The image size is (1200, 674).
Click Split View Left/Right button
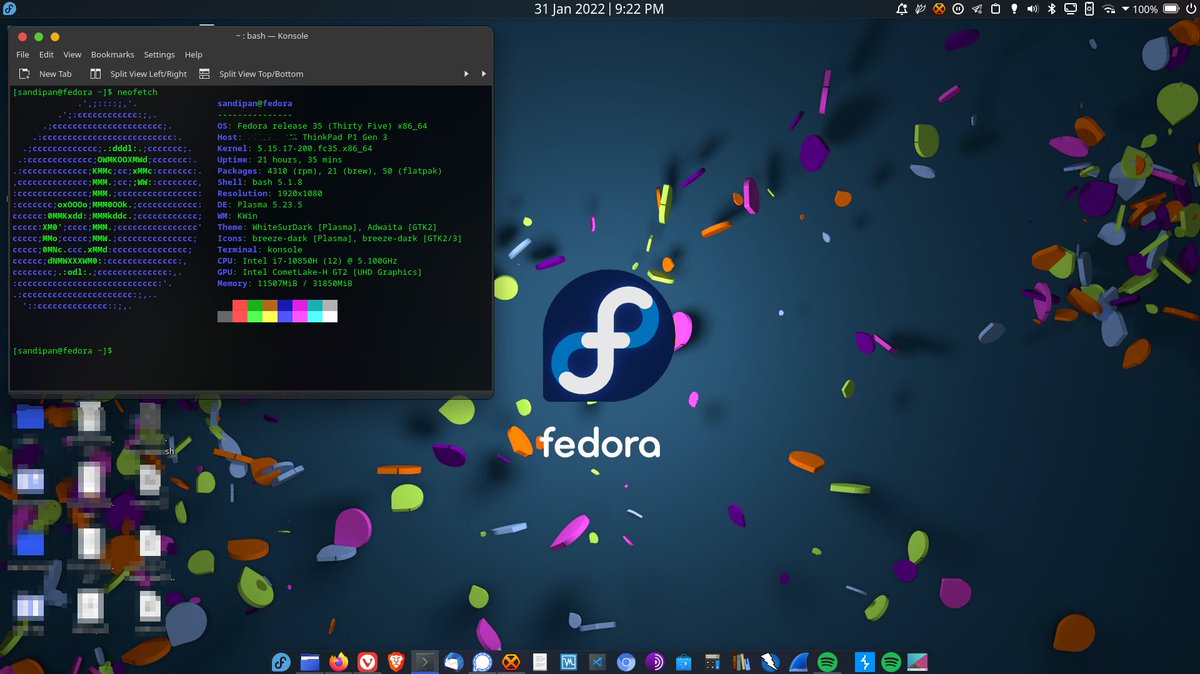click(x=138, y=74)
